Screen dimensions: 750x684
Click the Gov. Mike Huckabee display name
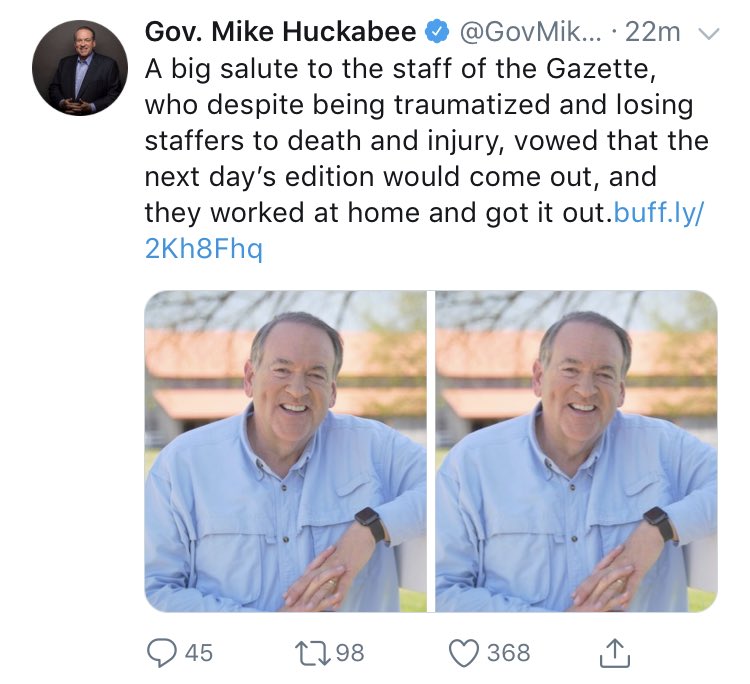pyautogui.click(x=281, y=32)
